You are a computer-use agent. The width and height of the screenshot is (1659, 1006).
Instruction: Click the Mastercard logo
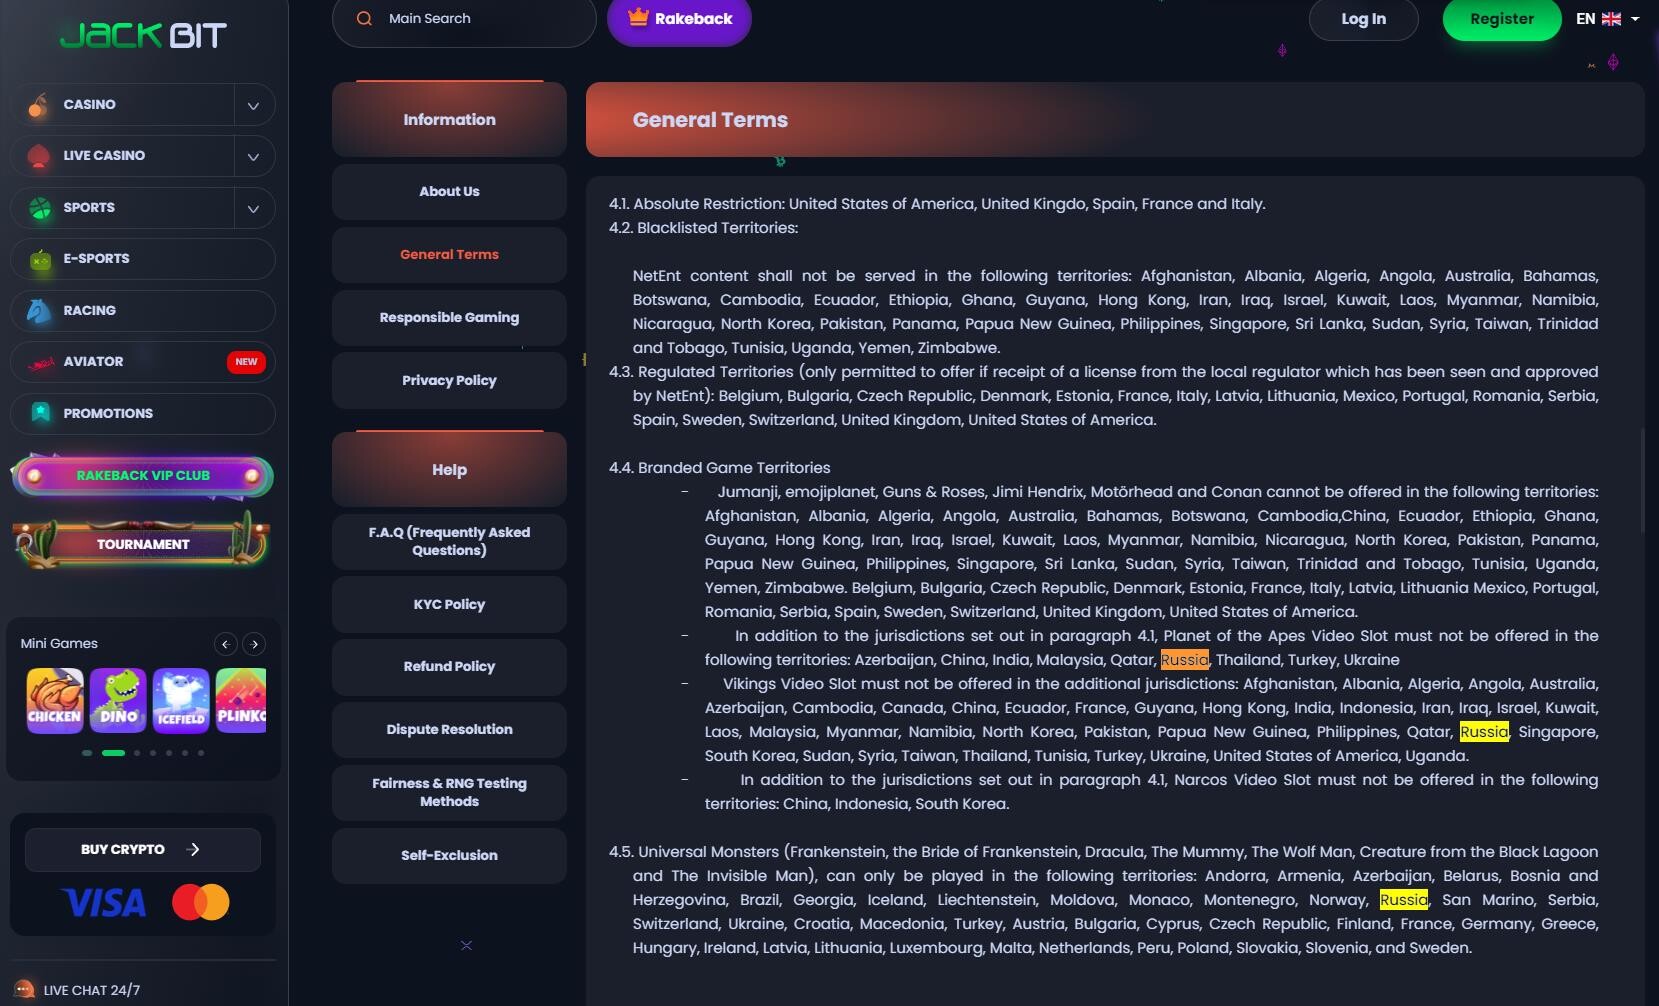tap(201, 902)
